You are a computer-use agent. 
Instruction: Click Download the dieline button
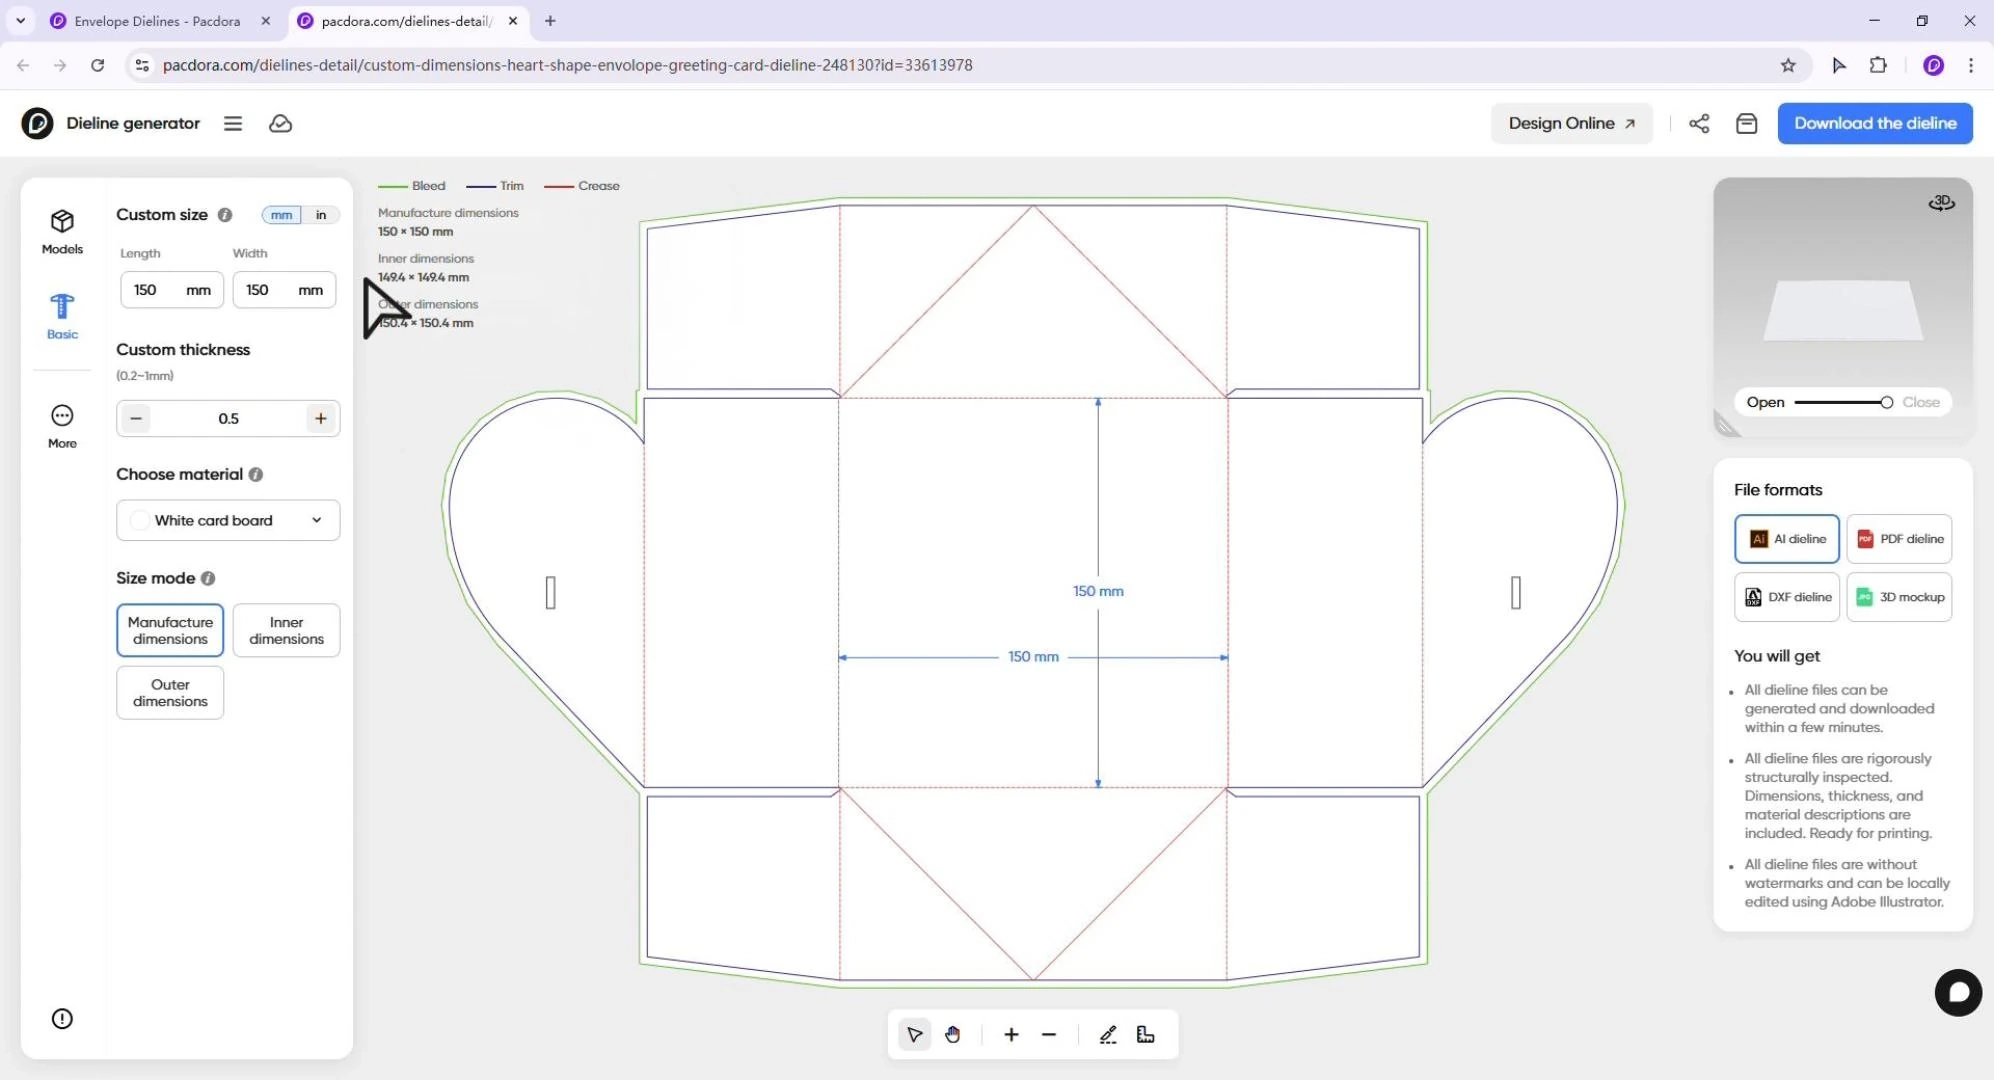point(1875,123)
